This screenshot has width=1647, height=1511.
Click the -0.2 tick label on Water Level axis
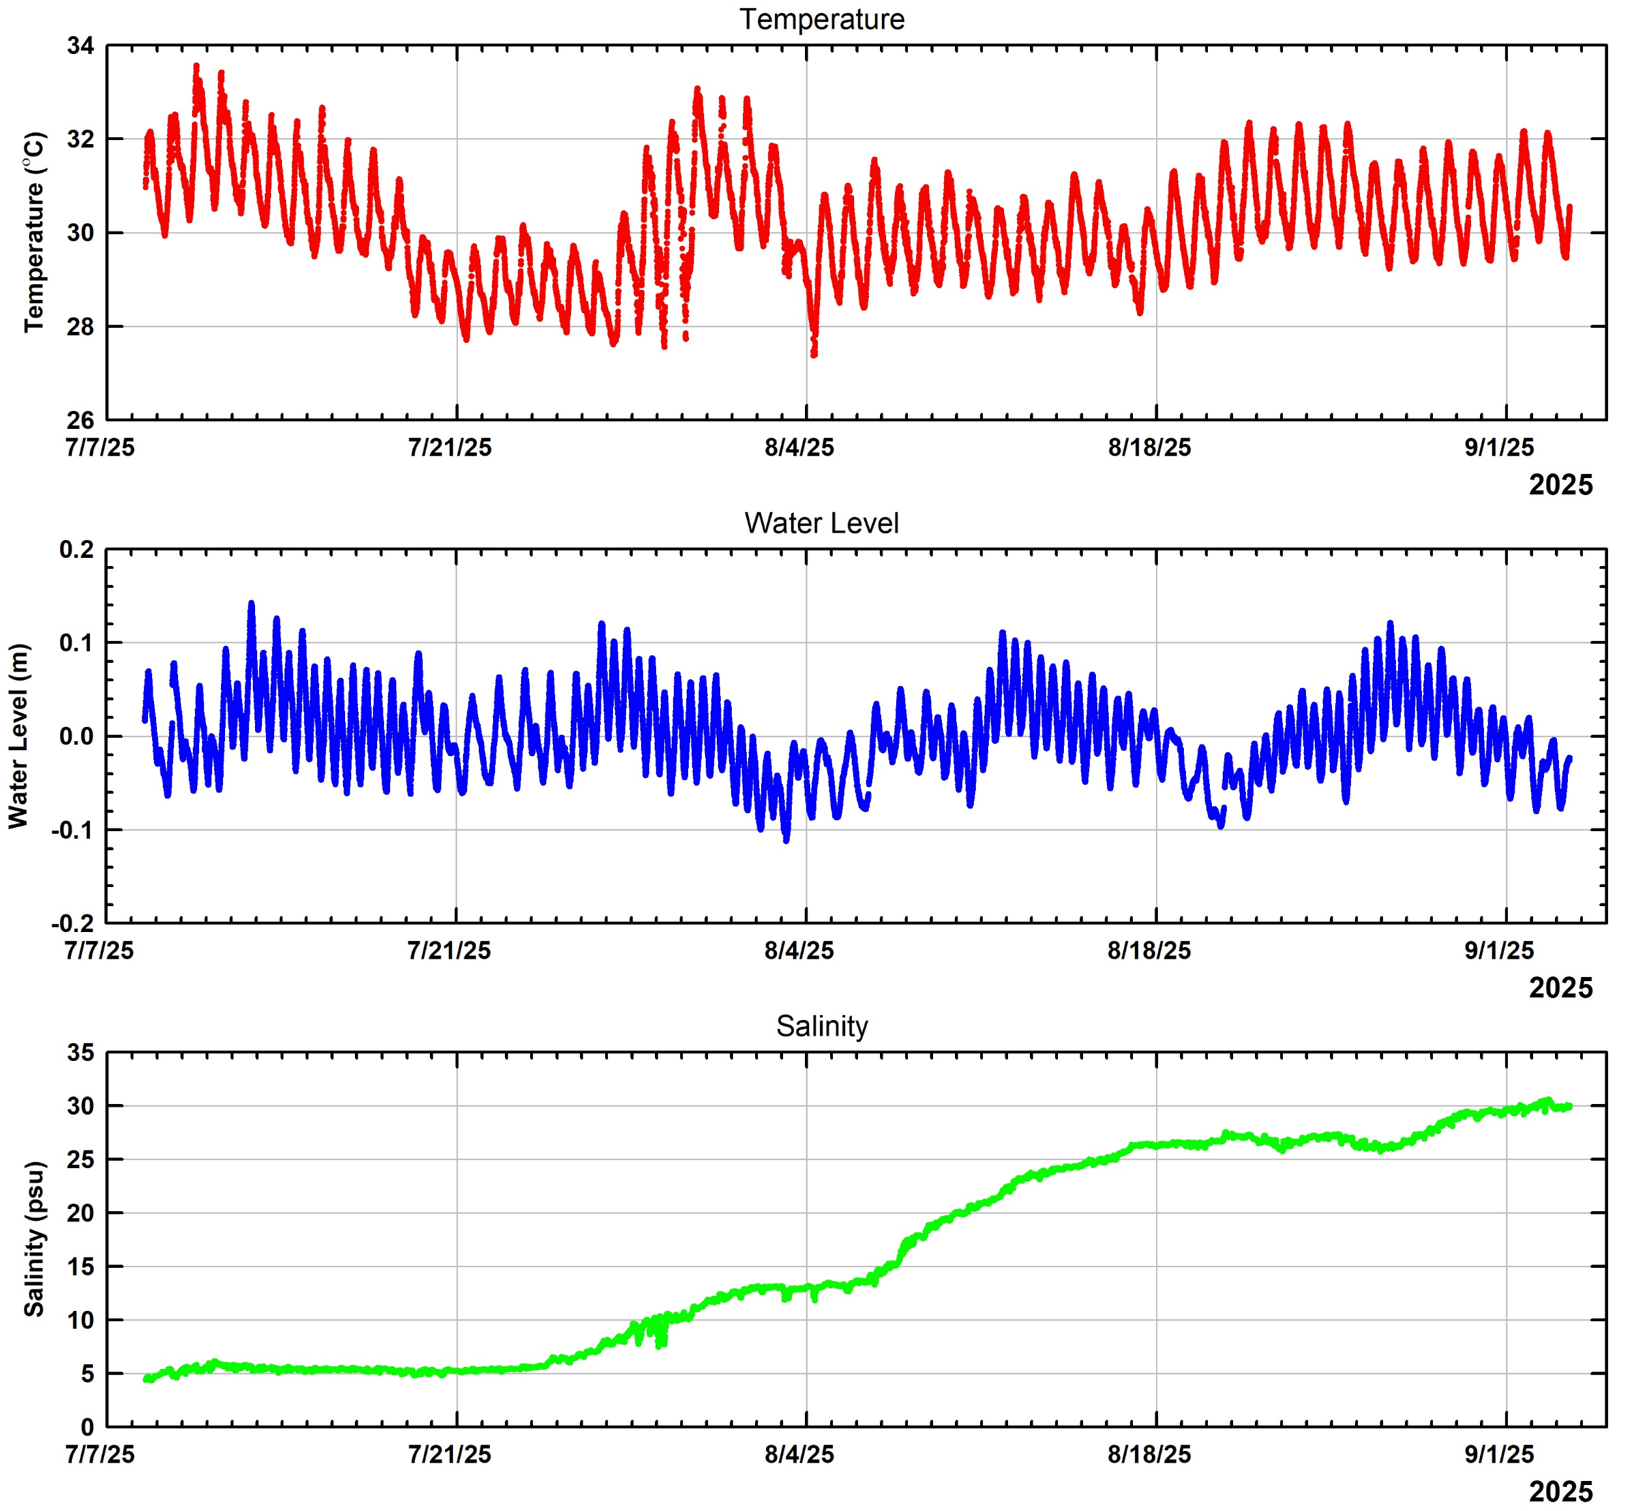pos(72,923)
